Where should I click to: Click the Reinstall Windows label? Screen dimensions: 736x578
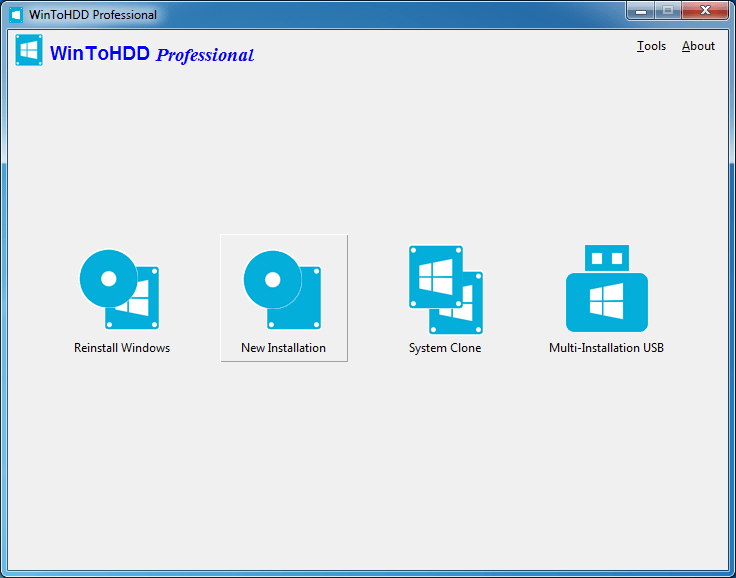122,348
